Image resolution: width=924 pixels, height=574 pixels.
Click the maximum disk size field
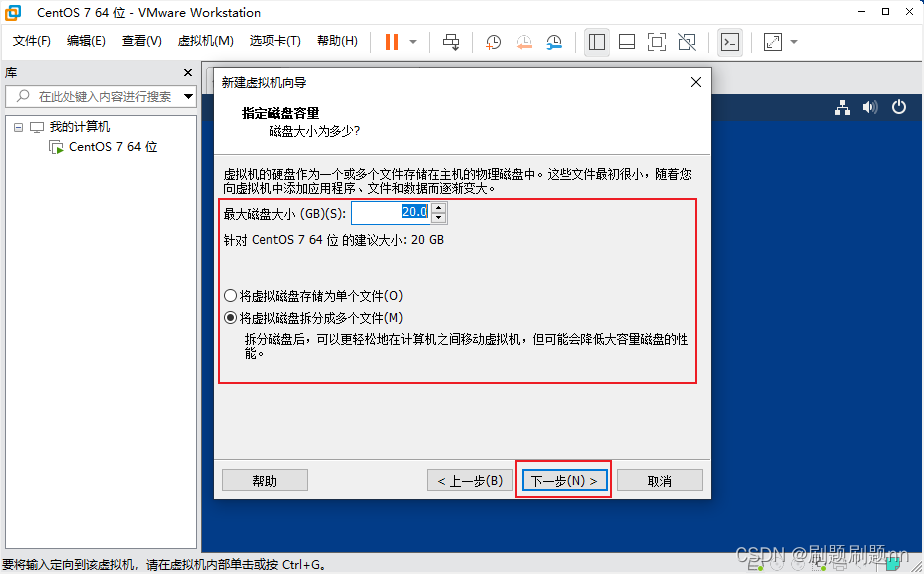click(391, 213)
